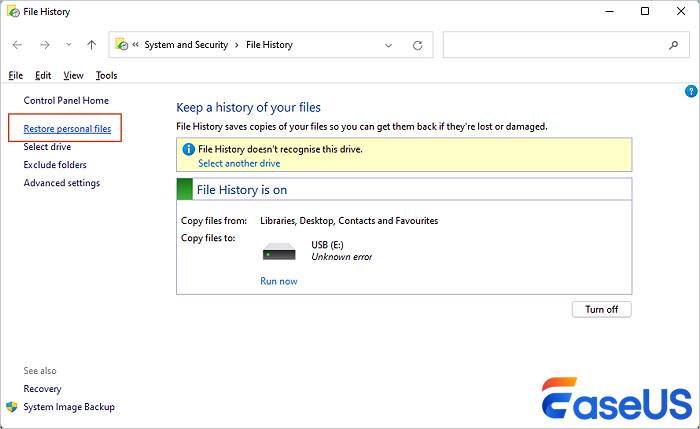Click the File History address bar icon
This screenshot has width=700, height=429.
122,45
